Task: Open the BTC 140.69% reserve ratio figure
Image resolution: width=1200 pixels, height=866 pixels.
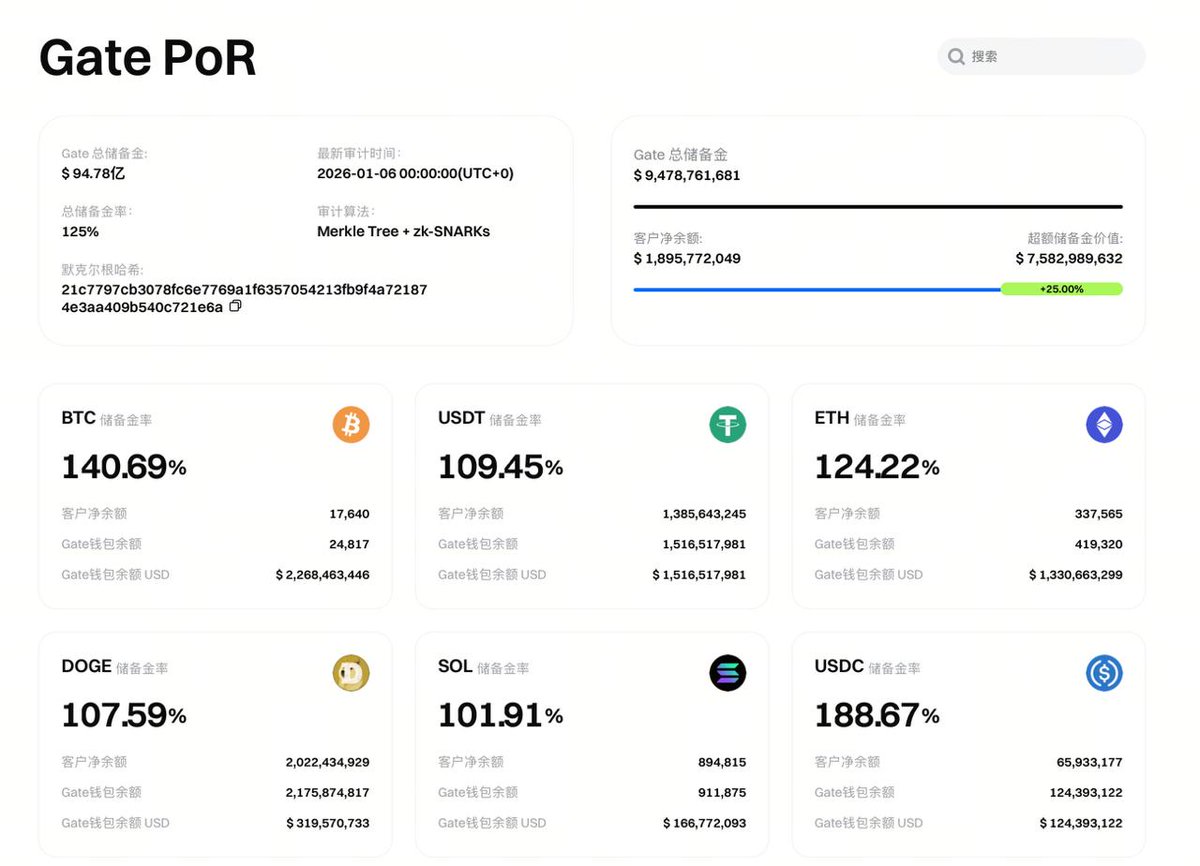Action: pyautogui.click(x=124, y=467)
